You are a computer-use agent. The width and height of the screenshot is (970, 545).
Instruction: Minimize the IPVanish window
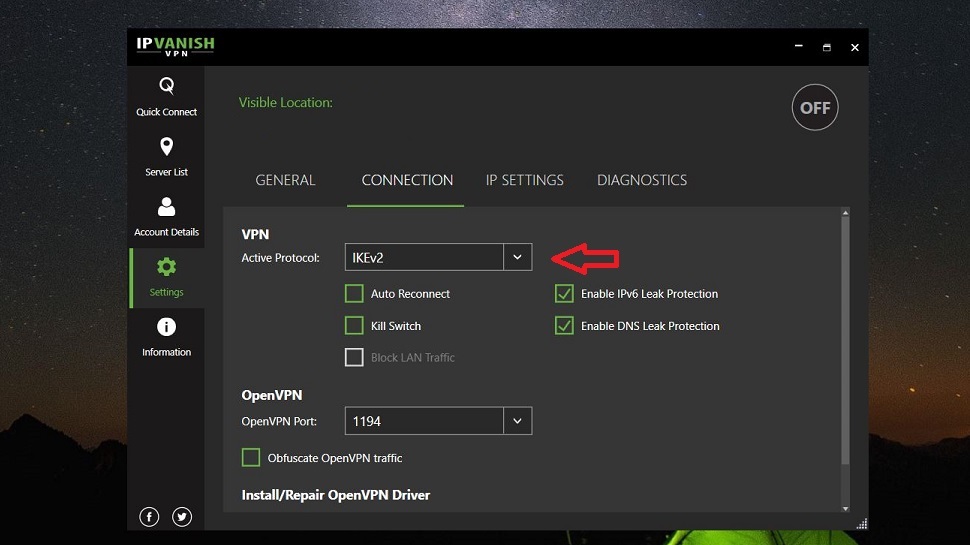tap(799, 46)
